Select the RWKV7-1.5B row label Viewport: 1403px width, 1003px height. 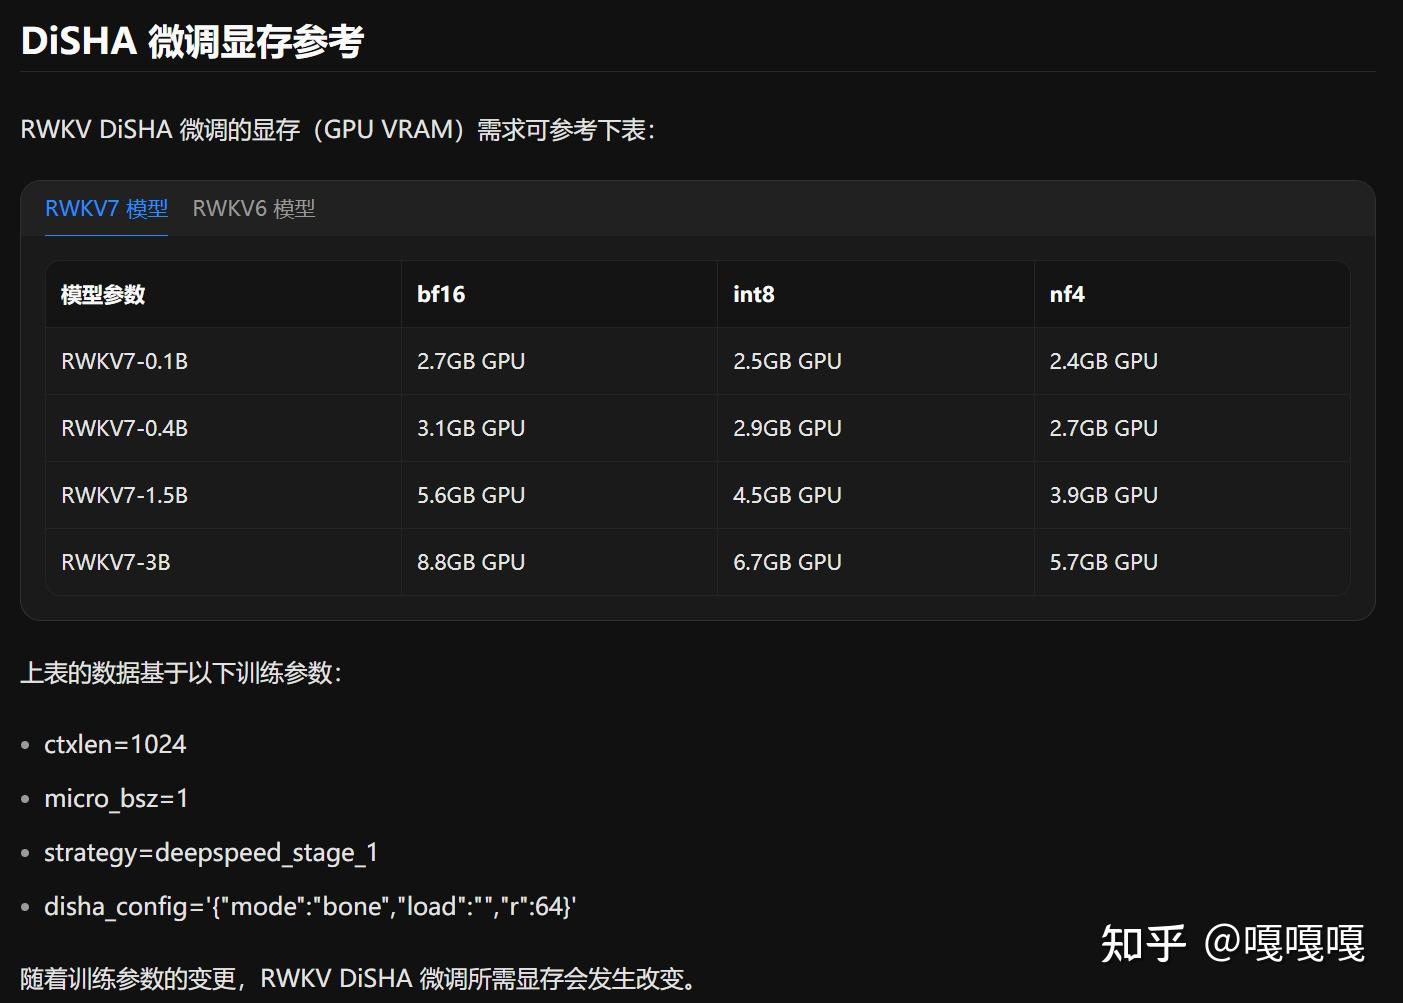[125, 494]
